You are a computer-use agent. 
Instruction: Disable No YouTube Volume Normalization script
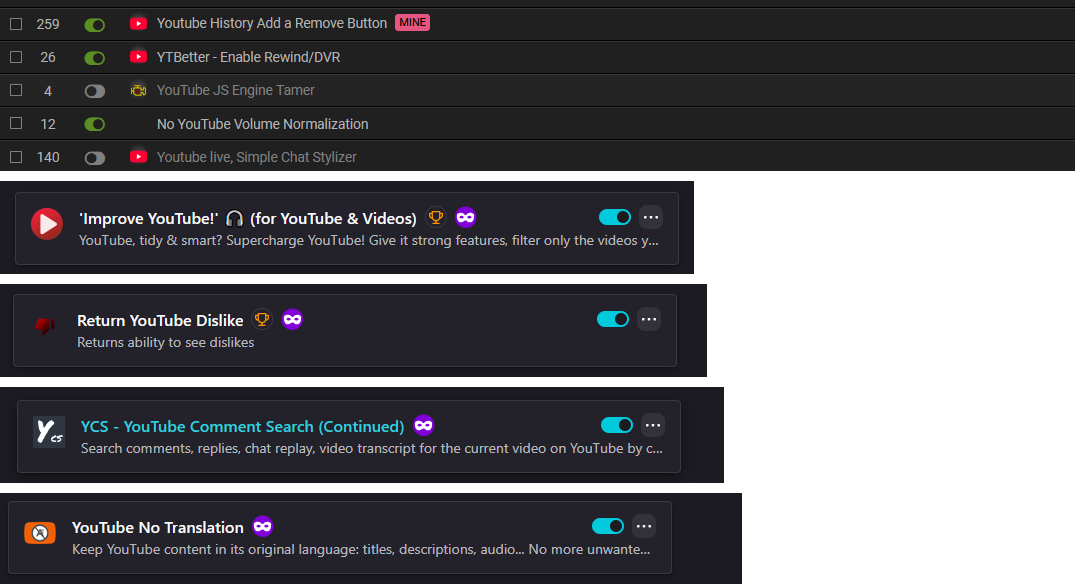point(95,124)
